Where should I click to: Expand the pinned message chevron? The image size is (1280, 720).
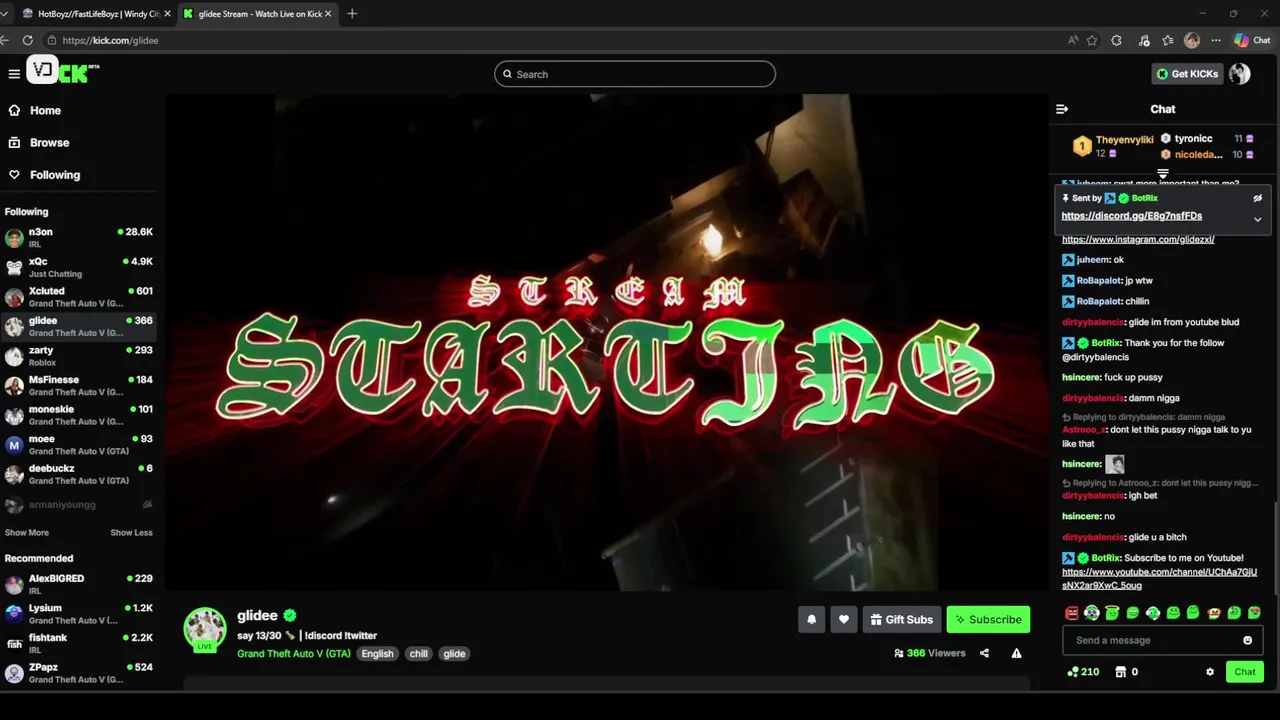coord(1257,219)
